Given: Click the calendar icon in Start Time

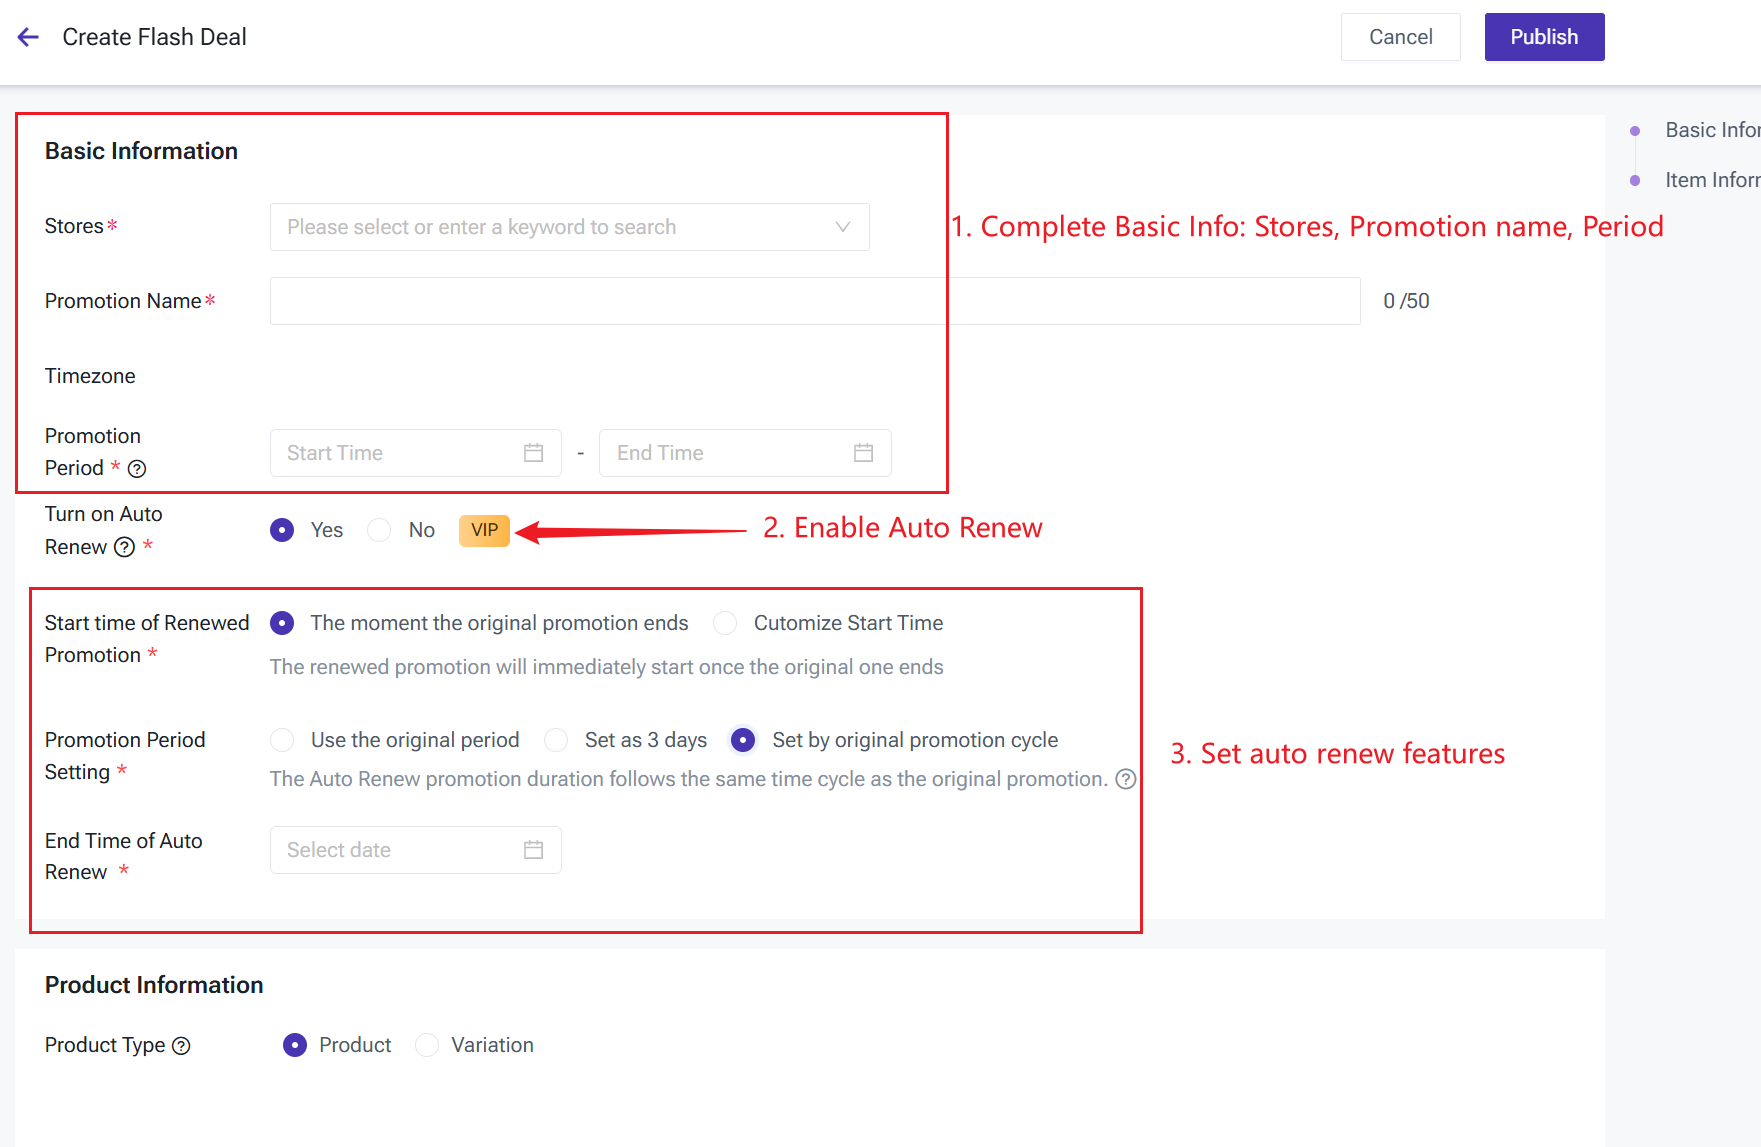Looking at the screenshot, I should [533, 453].
